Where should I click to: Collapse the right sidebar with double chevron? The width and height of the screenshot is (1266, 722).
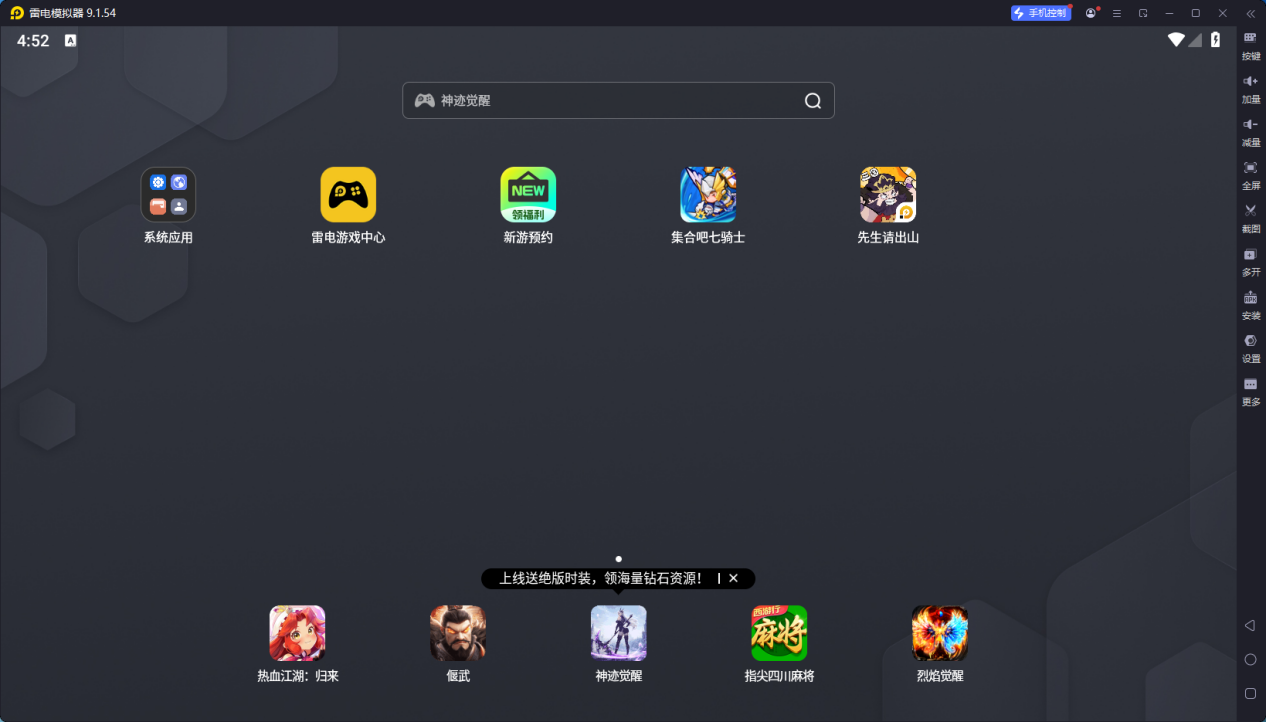pyautogui.click(x=1250, y=13)
